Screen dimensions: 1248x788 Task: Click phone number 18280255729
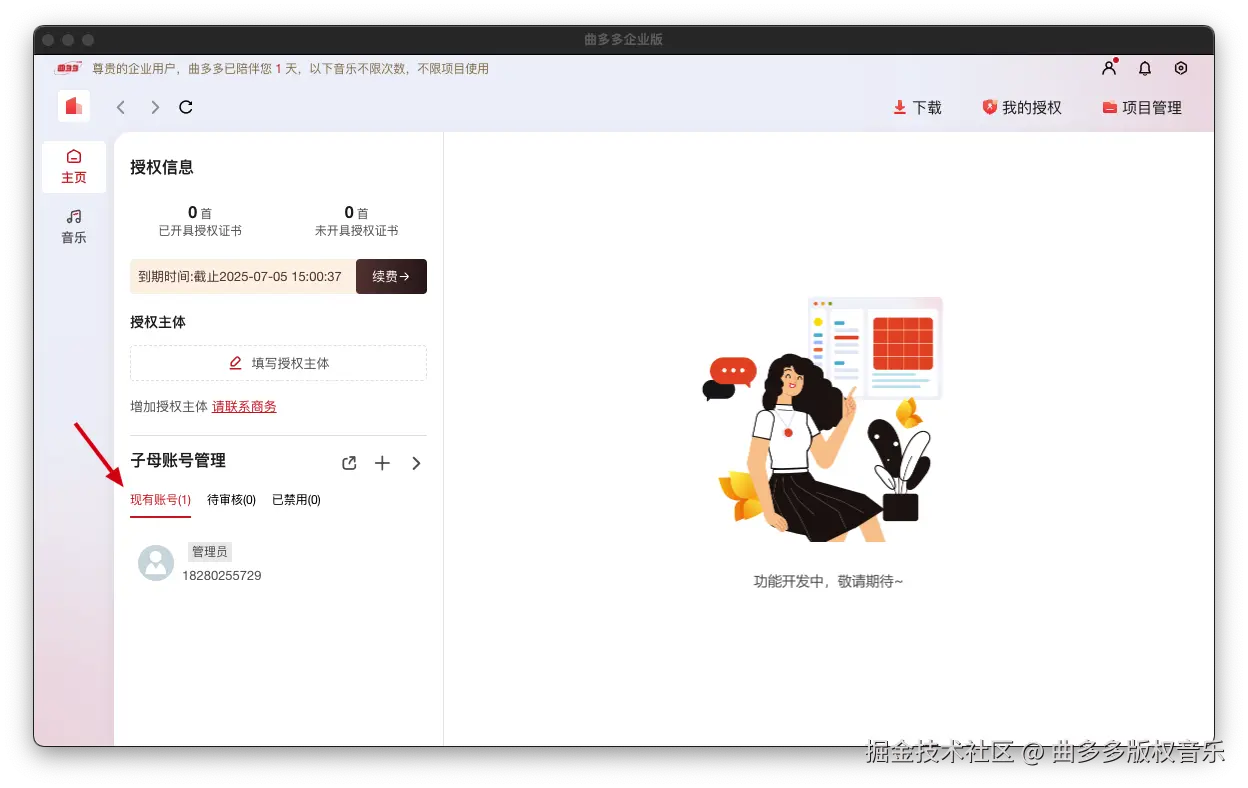(x=221, y=576)
